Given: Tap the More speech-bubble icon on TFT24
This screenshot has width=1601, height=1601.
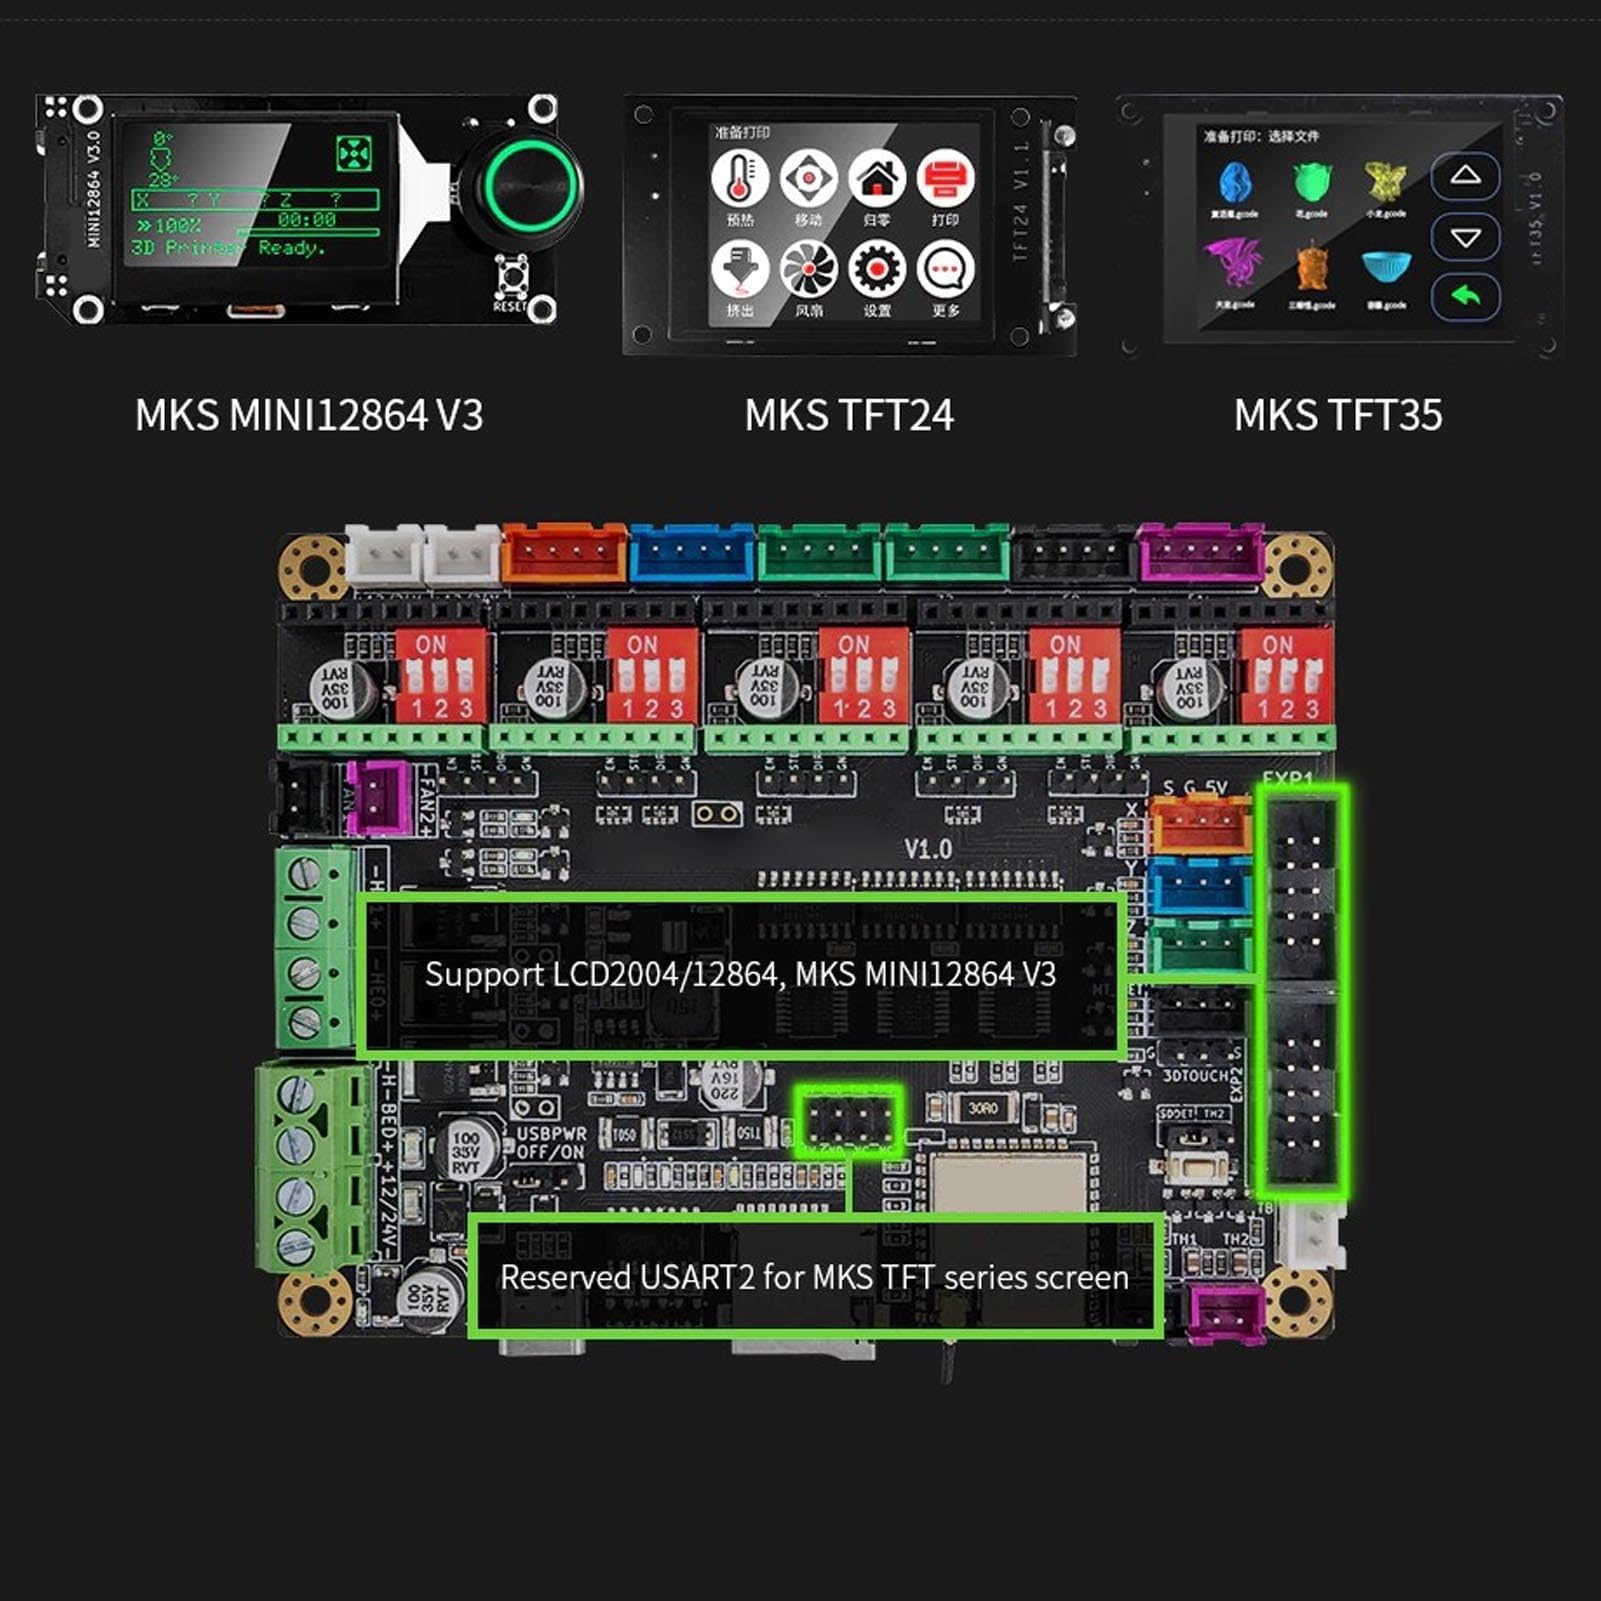Looking at the screenshot, I should point(945,269).
